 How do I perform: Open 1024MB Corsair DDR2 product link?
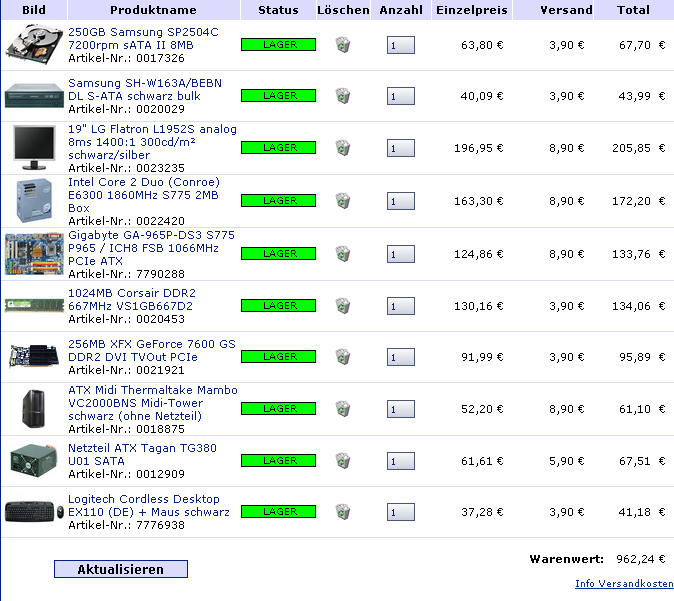pyautogui.click(x=132, y=299)
